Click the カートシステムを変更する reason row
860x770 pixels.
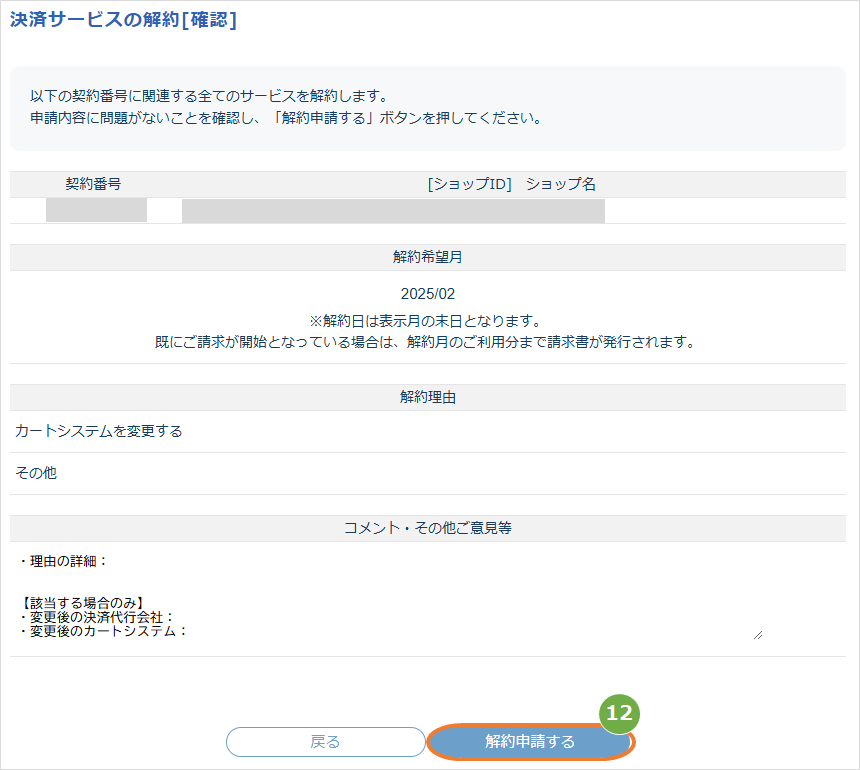tap(428, 432)
